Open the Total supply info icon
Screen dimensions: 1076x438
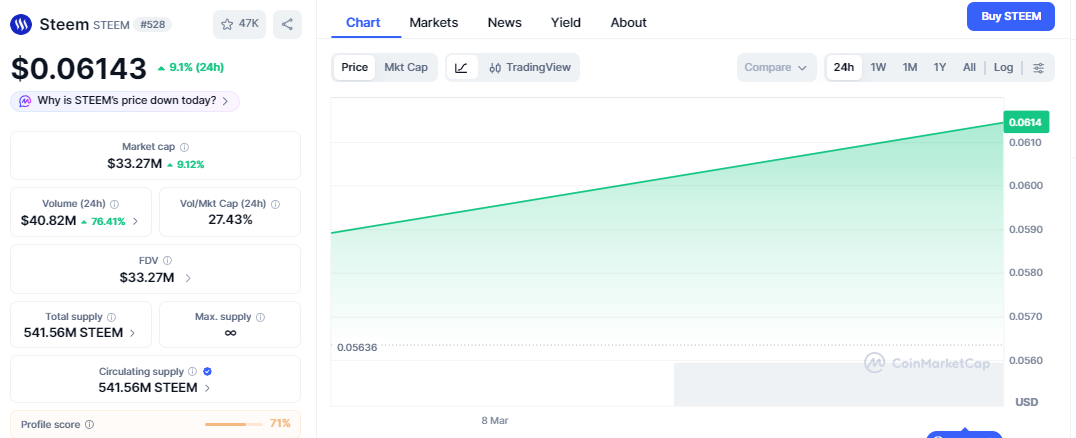click(x=112, y=317)
